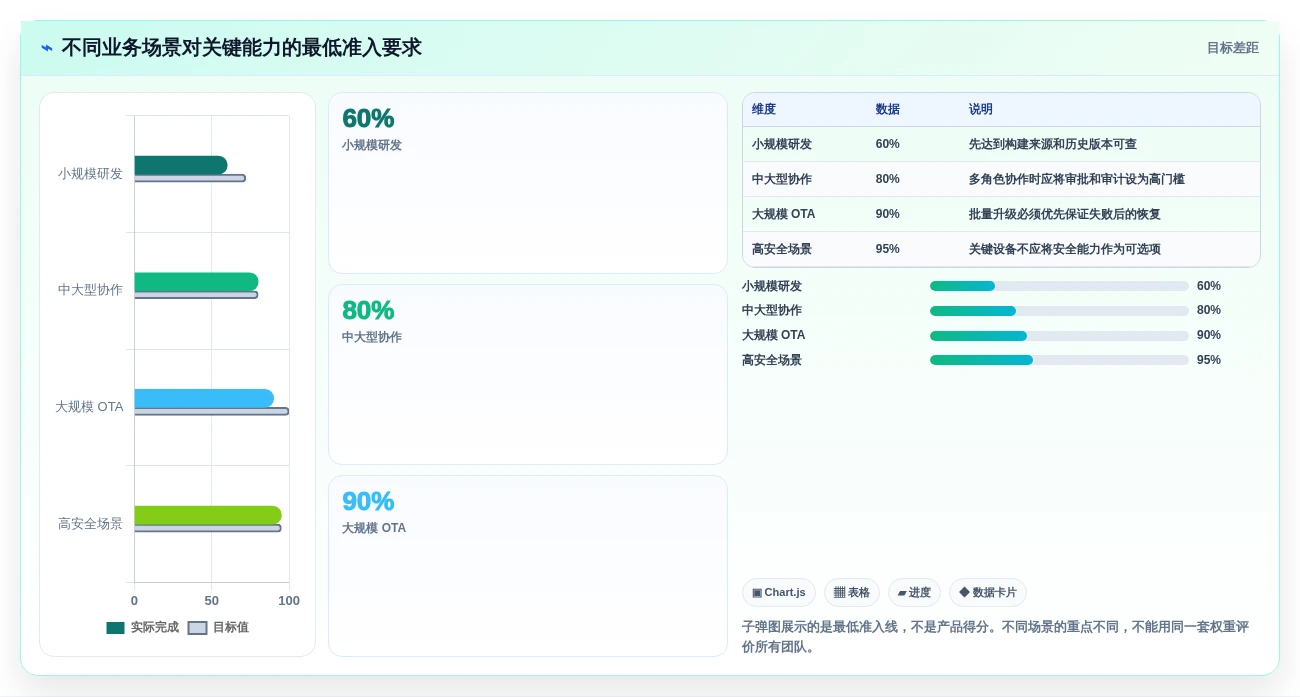
Task: Click the 目标差距 label
Action: pyautogui.click(x=1232, y=48)
